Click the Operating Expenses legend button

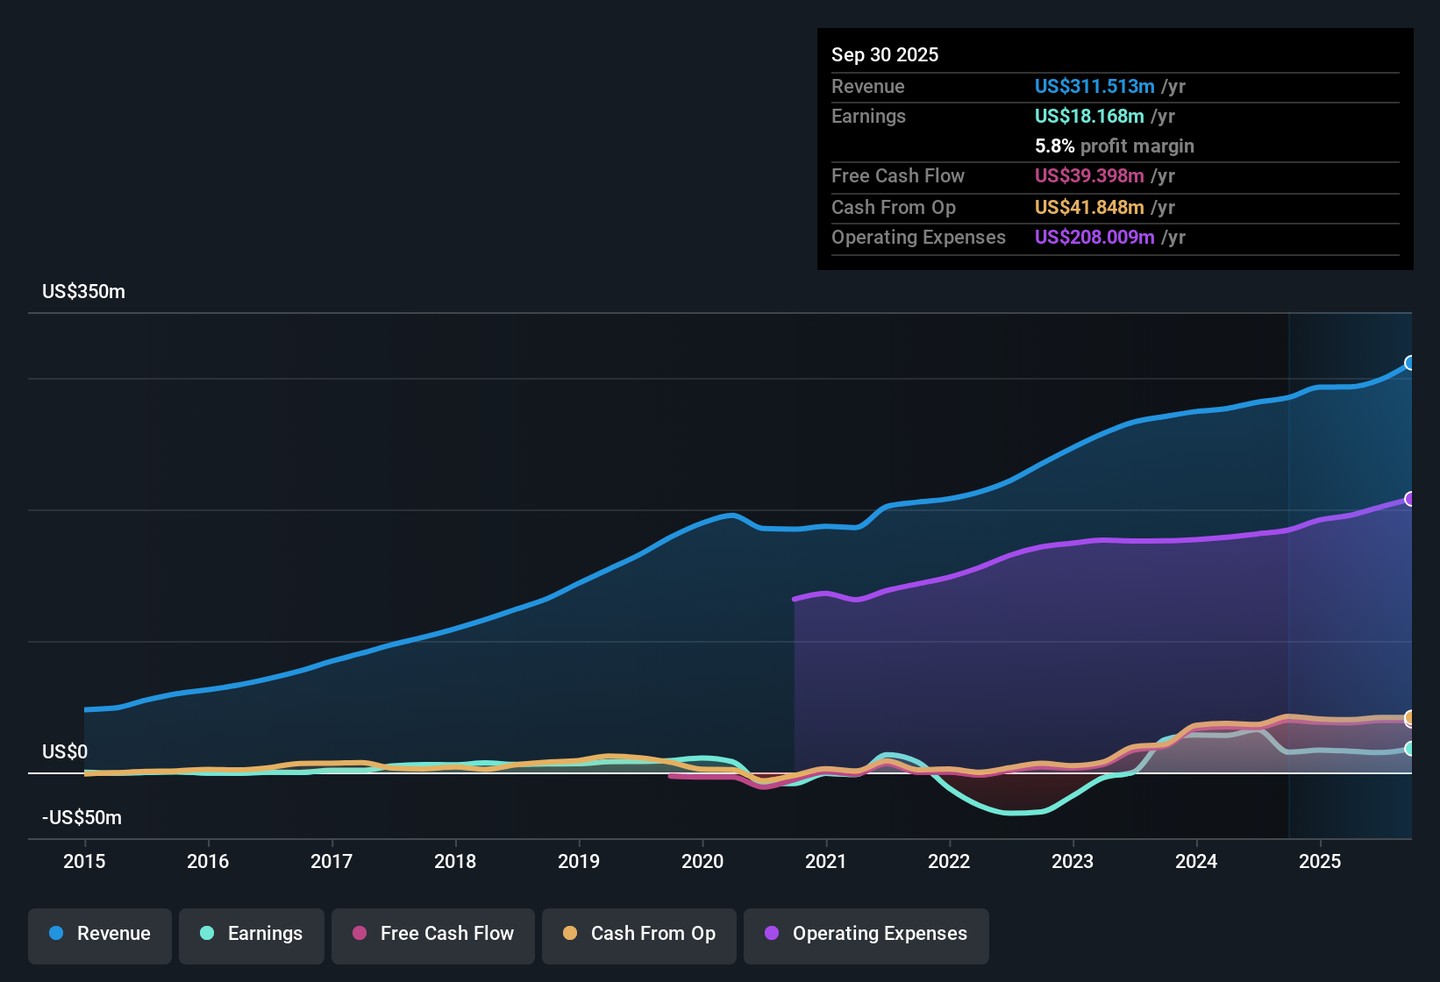click(866, 934)
